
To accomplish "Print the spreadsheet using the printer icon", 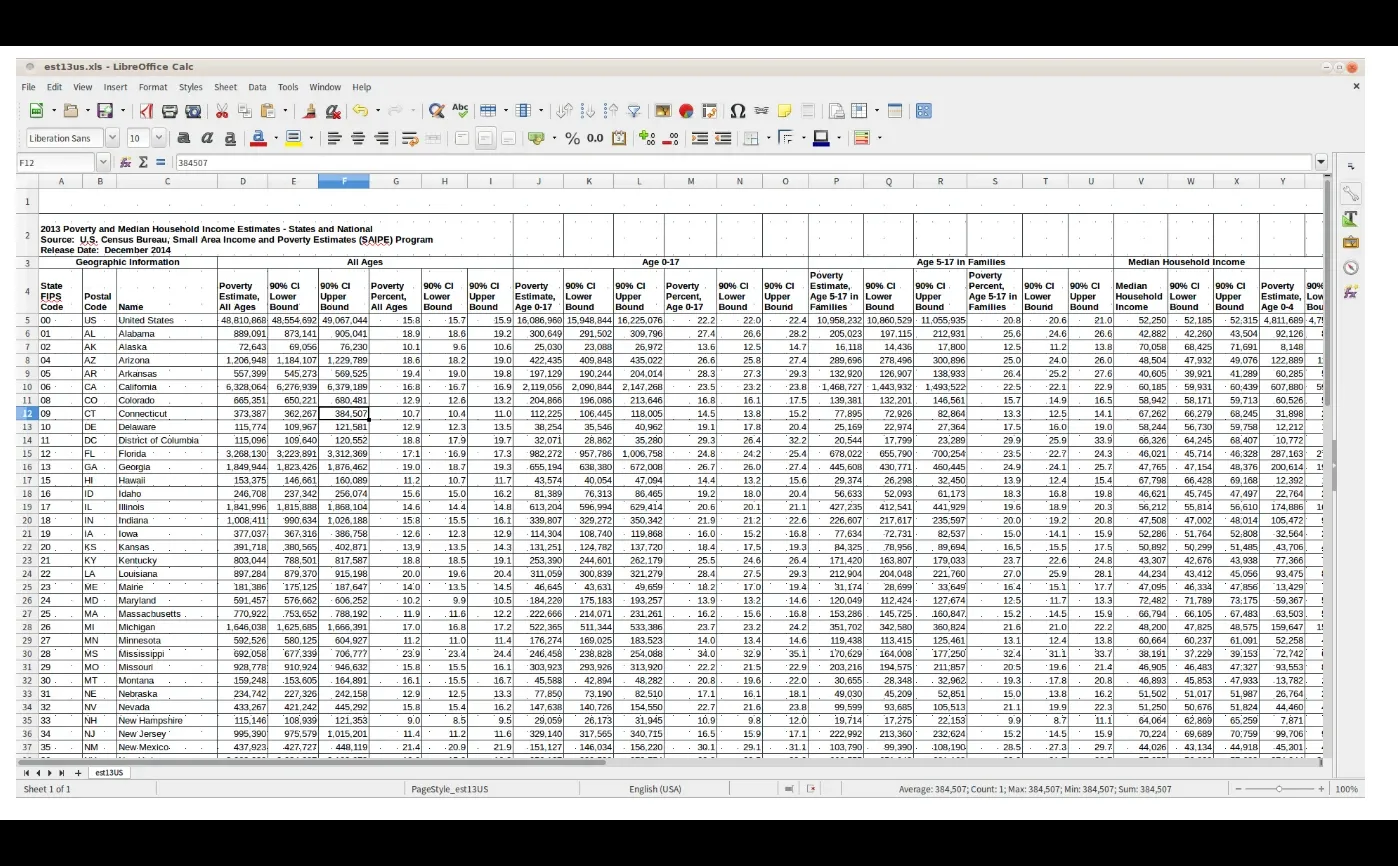I will [x=170, y=111].
